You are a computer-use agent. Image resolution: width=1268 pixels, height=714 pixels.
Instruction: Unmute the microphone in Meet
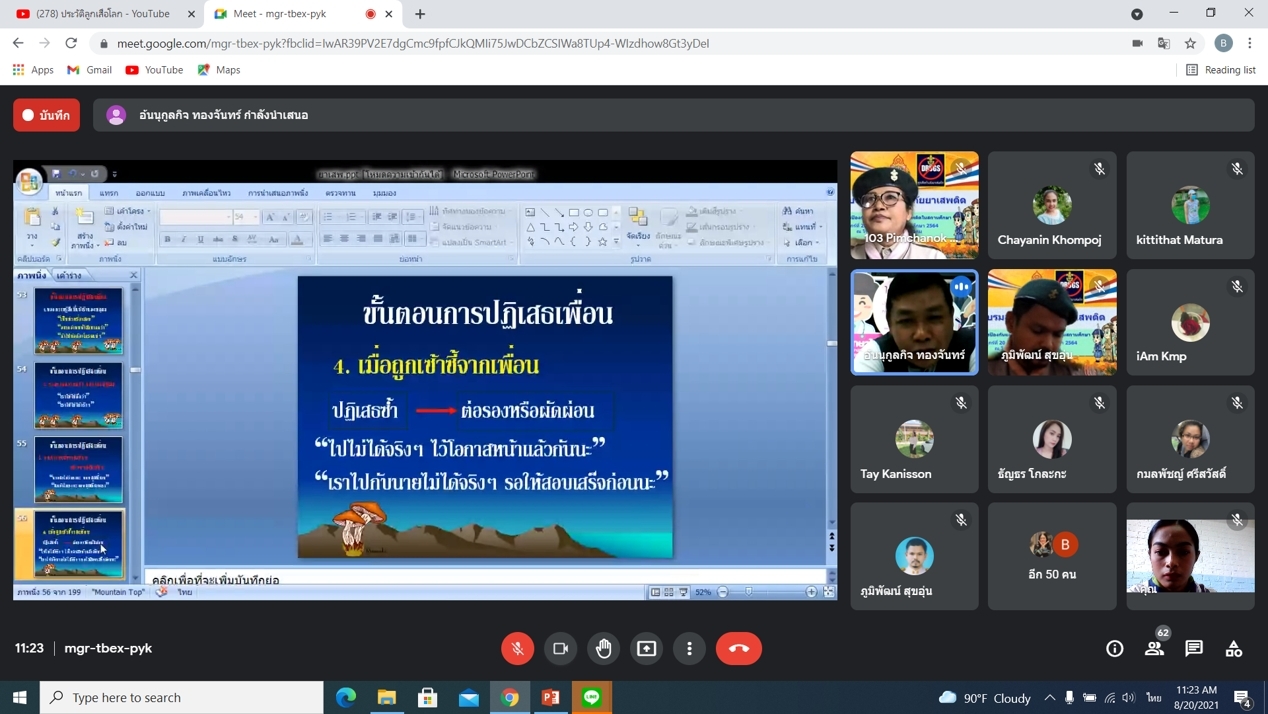click(518, 648)
